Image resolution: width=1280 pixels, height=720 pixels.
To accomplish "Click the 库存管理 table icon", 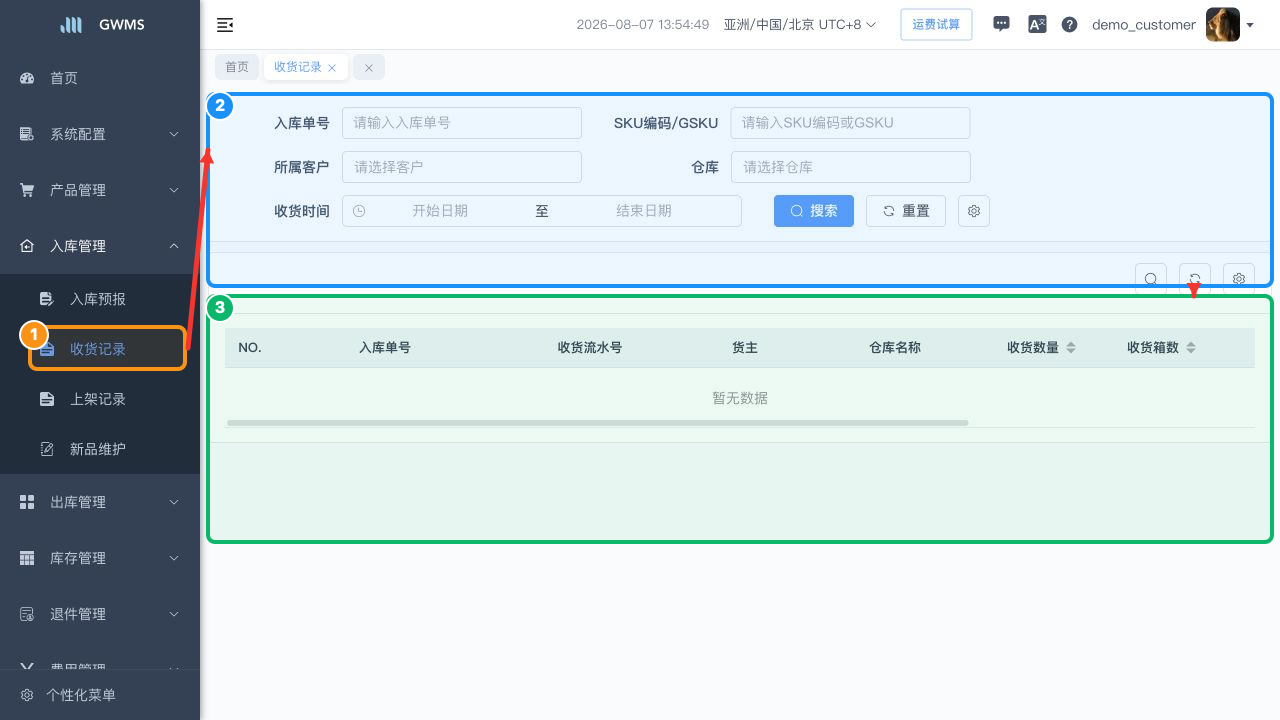I will 27,558.
